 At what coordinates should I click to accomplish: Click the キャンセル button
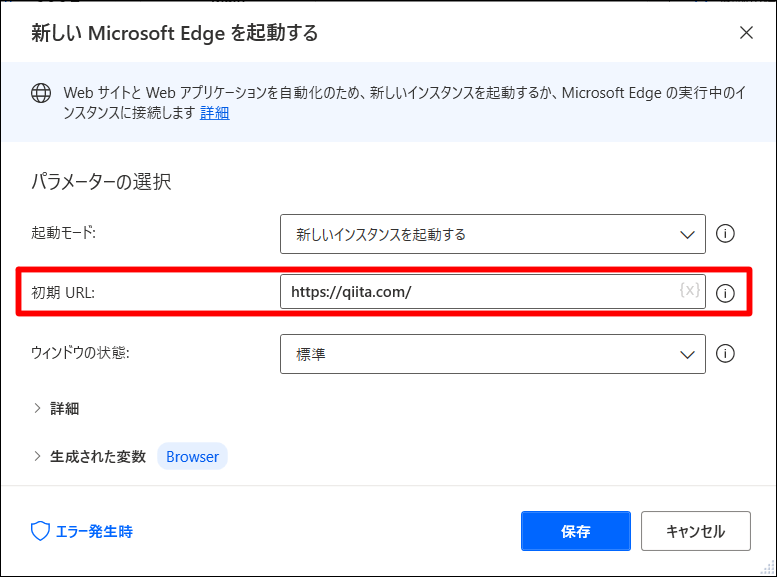coord(696,531)
